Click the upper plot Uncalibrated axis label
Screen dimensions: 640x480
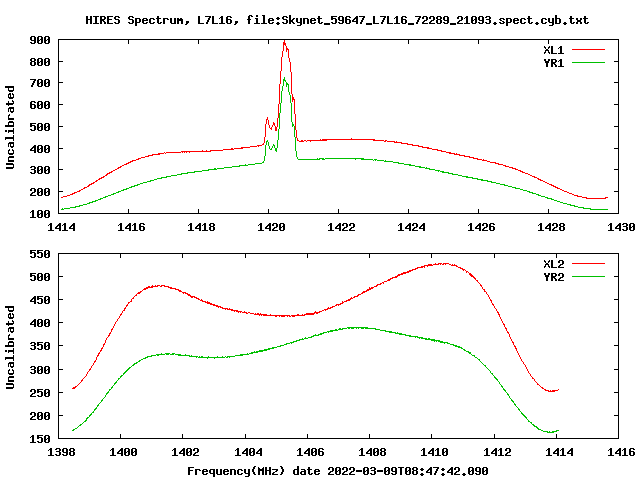tap(10, 127)
